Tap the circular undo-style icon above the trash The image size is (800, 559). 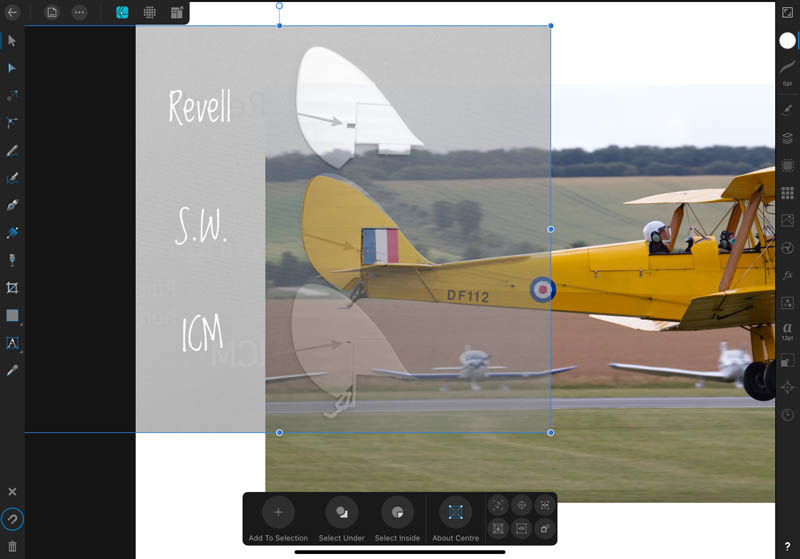pos(12,519)
